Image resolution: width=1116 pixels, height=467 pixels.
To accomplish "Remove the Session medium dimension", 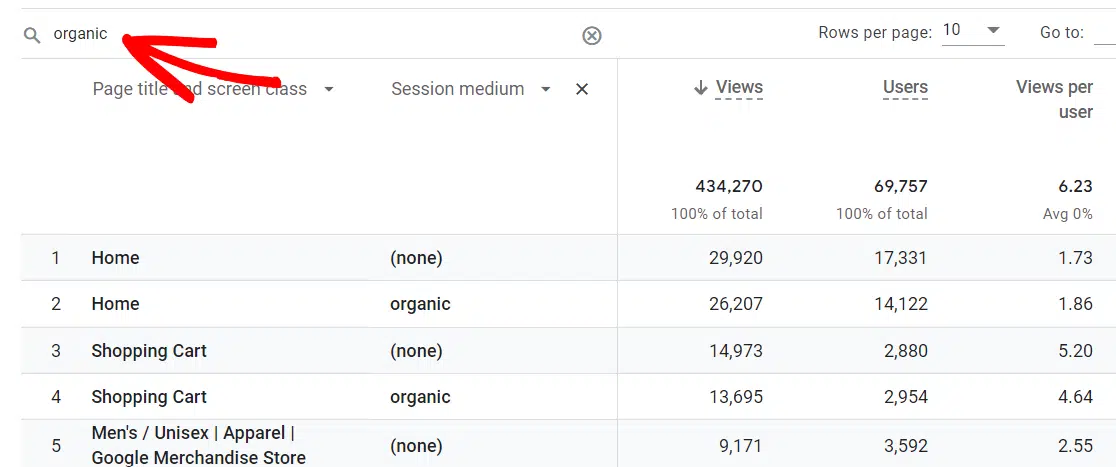I will click(582, 89).
